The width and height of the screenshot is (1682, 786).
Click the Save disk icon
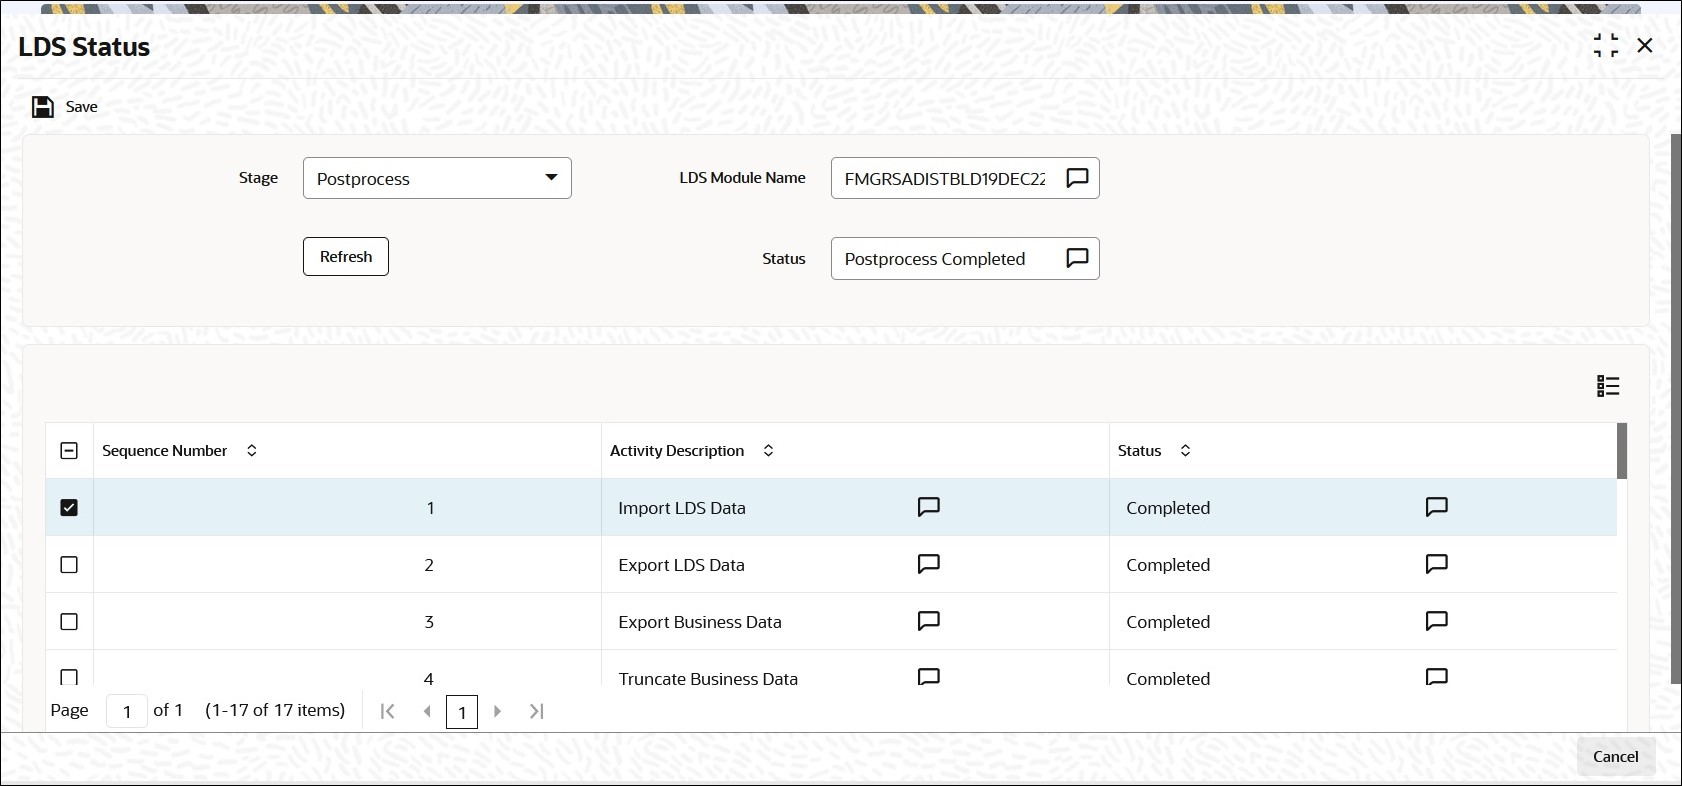(43, 107)
